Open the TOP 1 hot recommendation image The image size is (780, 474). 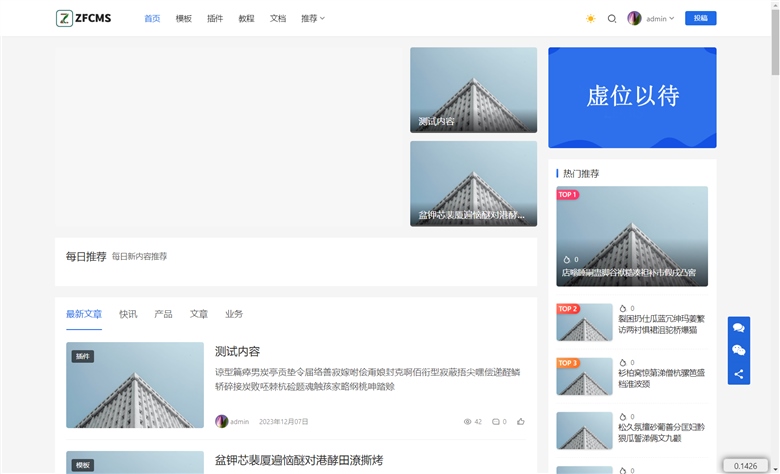[632, 236]
